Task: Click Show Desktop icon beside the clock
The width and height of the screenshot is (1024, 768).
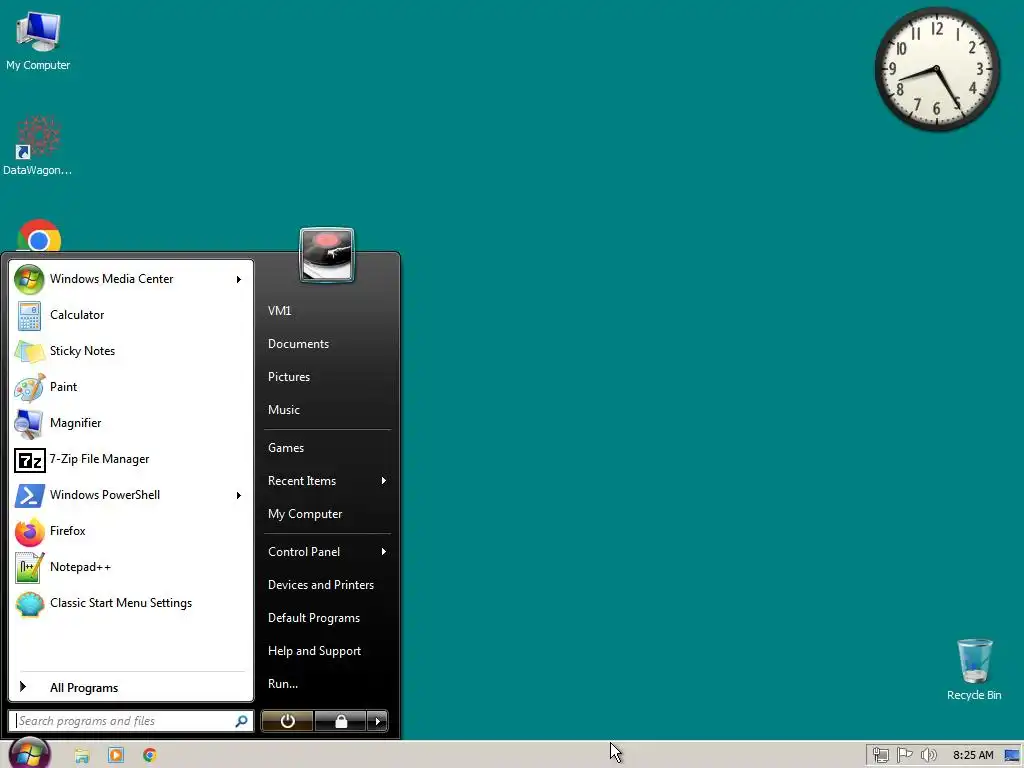Action: click(1012, 756)
